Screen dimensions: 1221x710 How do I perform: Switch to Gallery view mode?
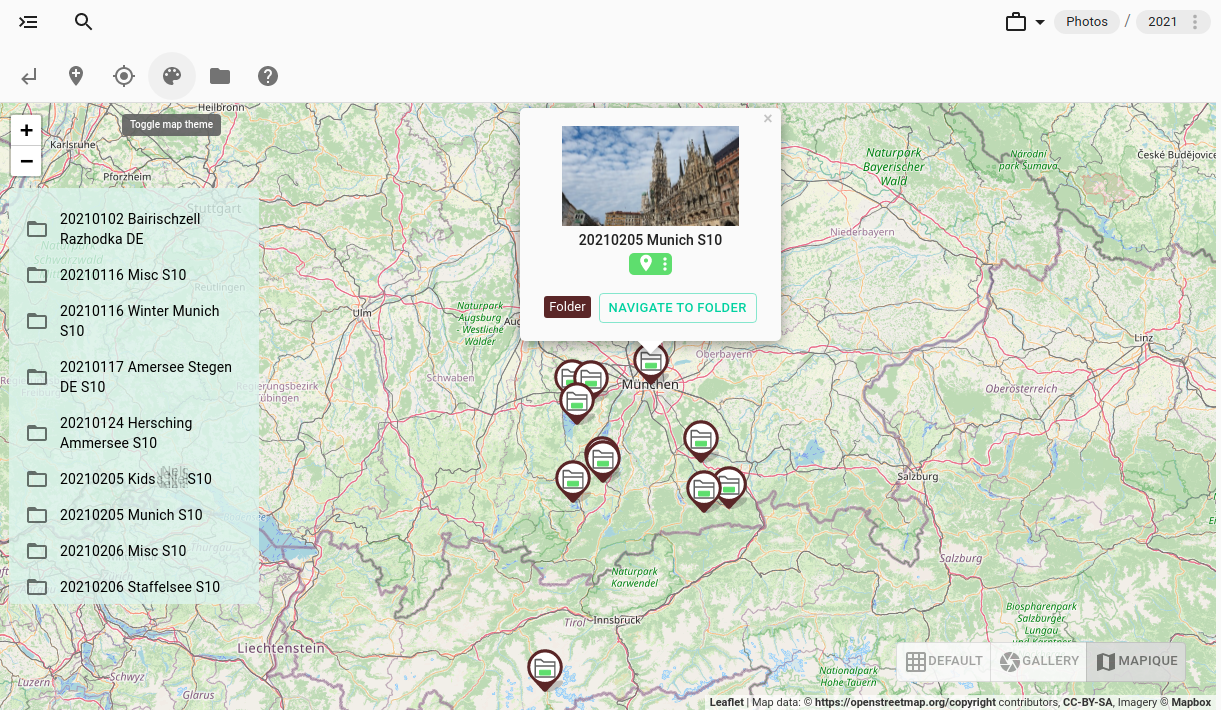(x=1038, y=661)
